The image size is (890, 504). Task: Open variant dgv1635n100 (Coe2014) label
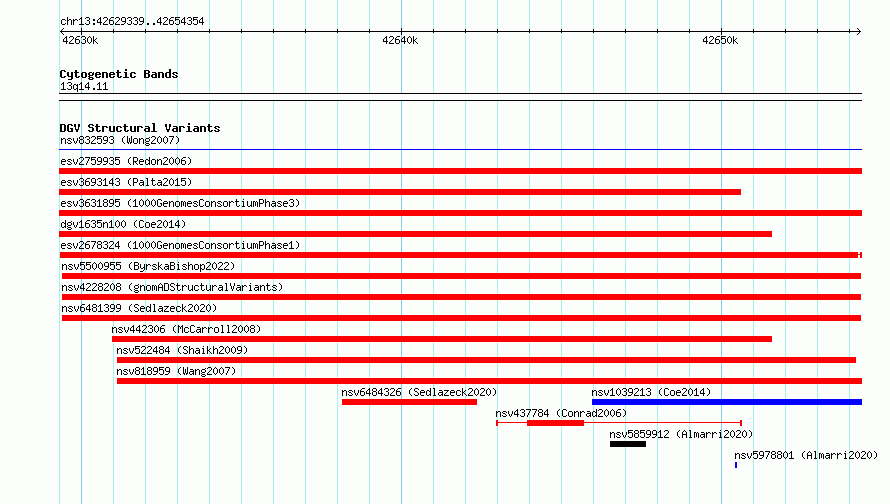pyautogui.click(x=123, y=224)
